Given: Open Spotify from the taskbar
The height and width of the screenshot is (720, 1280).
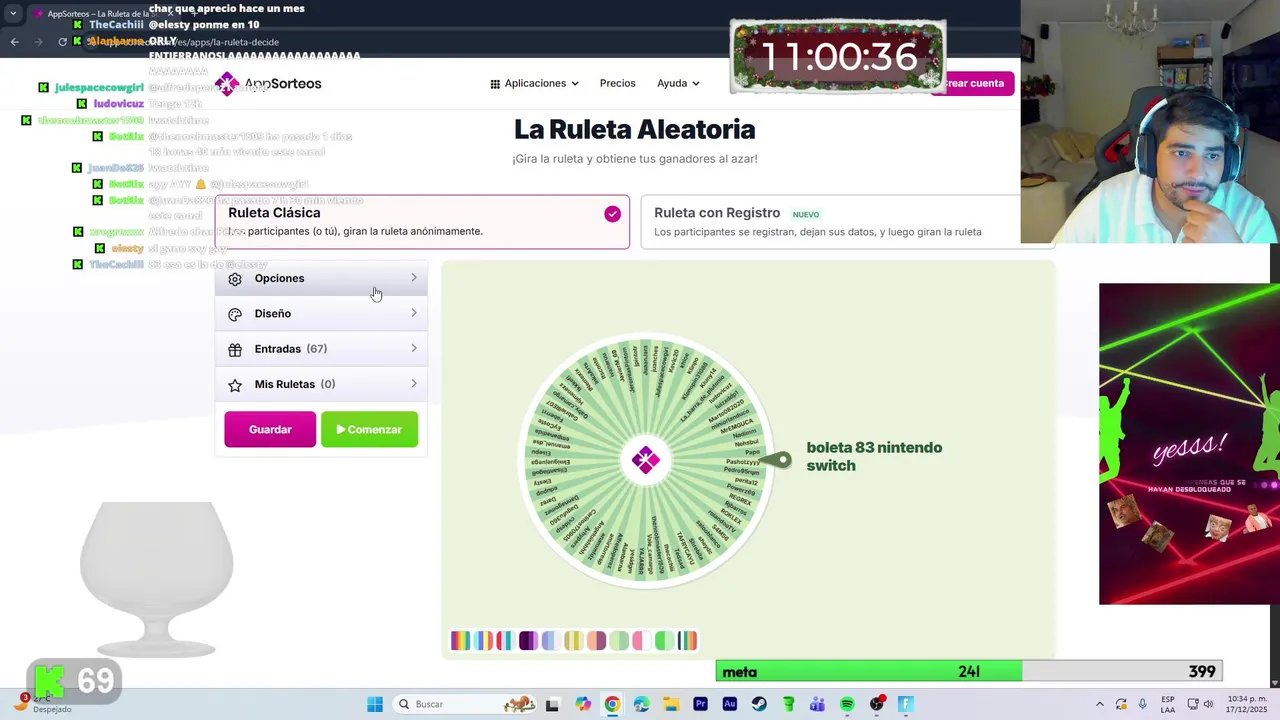Looking at the screenshot, I should click(847, 704).
